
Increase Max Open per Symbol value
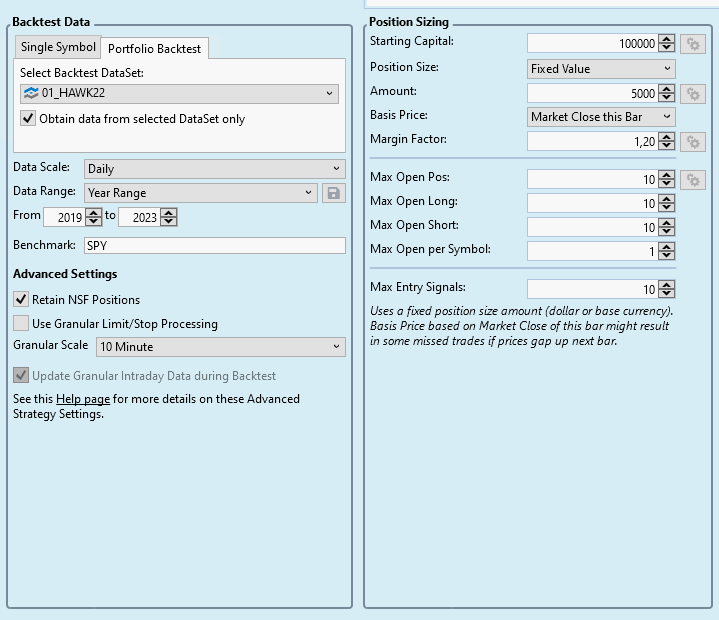pyautogui.click(x=667, y=247)
